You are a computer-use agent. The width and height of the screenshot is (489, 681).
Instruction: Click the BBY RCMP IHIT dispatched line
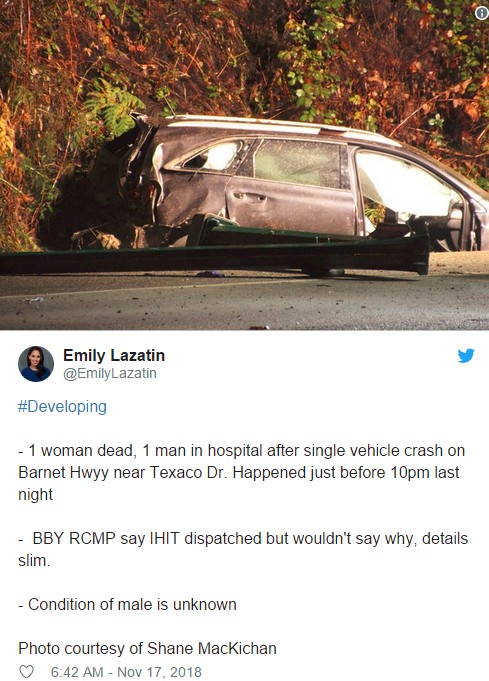(243, 549)
